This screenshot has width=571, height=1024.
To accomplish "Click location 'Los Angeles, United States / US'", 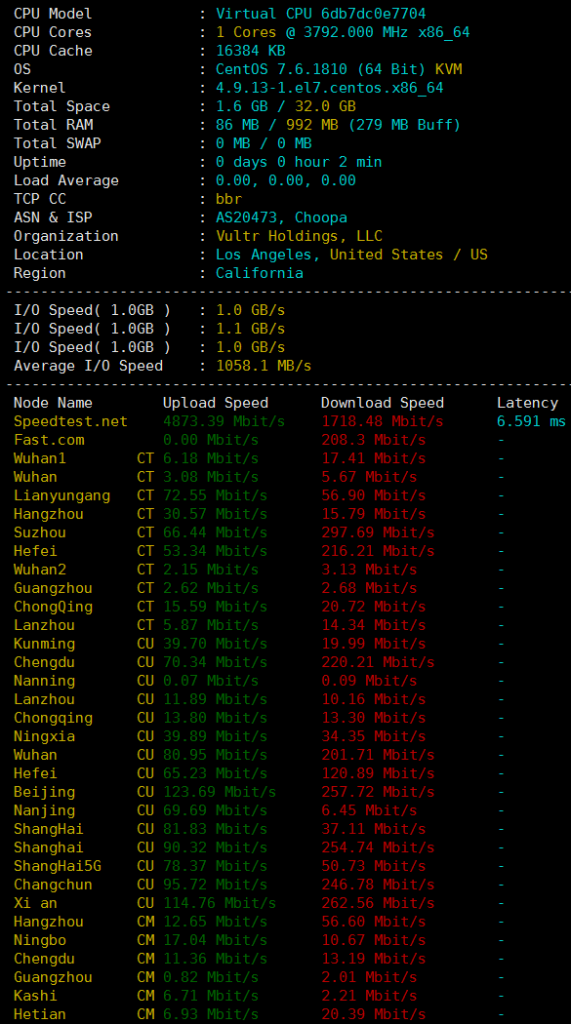I will 351,255.
